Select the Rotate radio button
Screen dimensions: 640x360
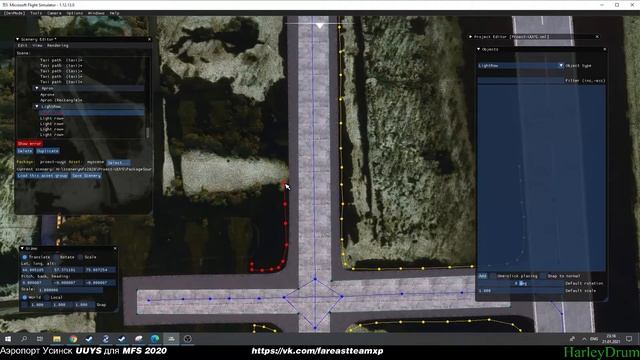pyautogui.click(x=56, y=257)
